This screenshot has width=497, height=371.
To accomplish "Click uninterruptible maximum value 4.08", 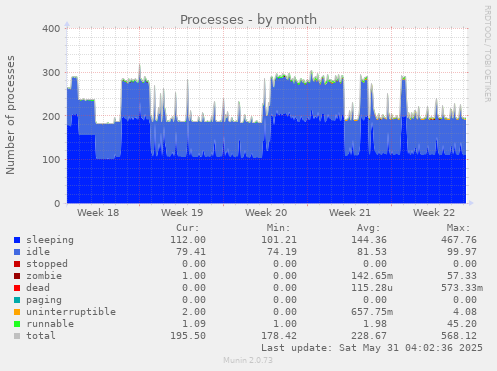I will [465, 312].
